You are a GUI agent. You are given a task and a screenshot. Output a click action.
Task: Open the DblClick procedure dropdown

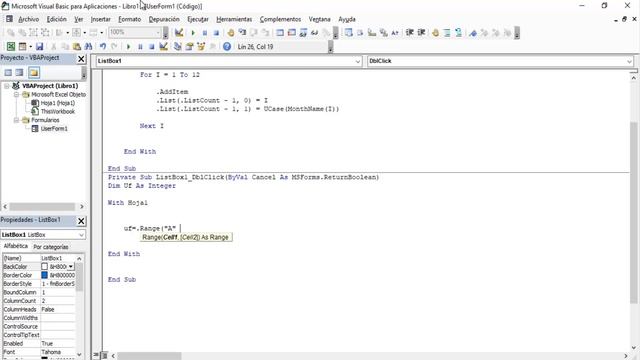click(629, 61)
